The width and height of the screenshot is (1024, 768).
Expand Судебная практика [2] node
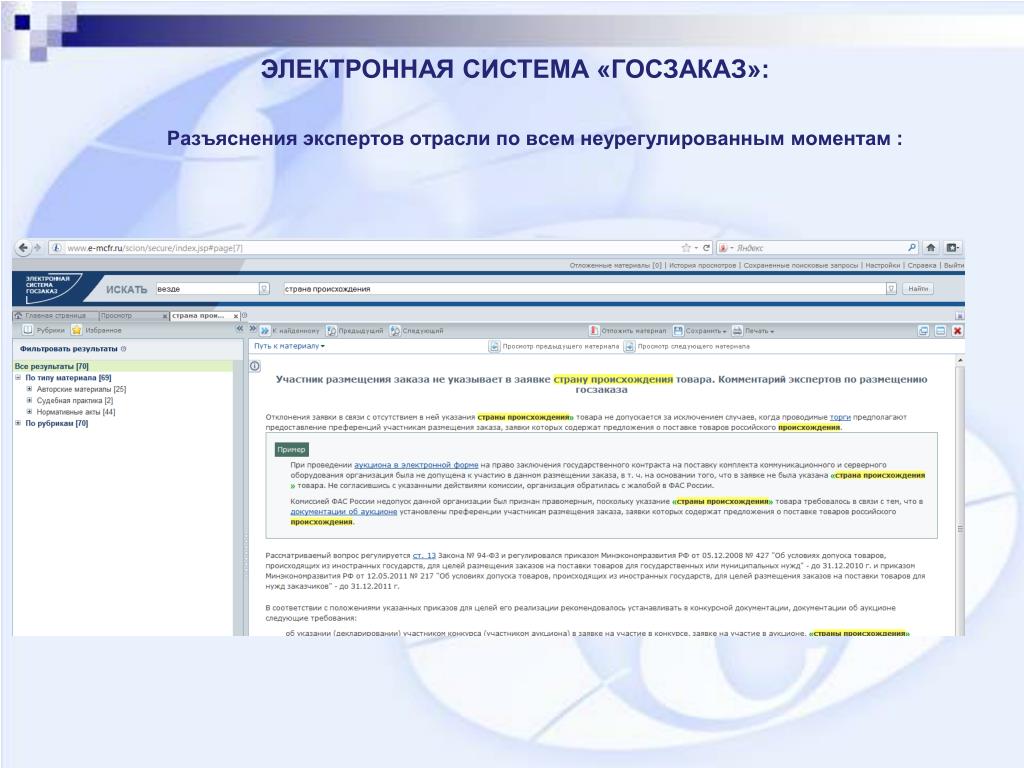29,400
